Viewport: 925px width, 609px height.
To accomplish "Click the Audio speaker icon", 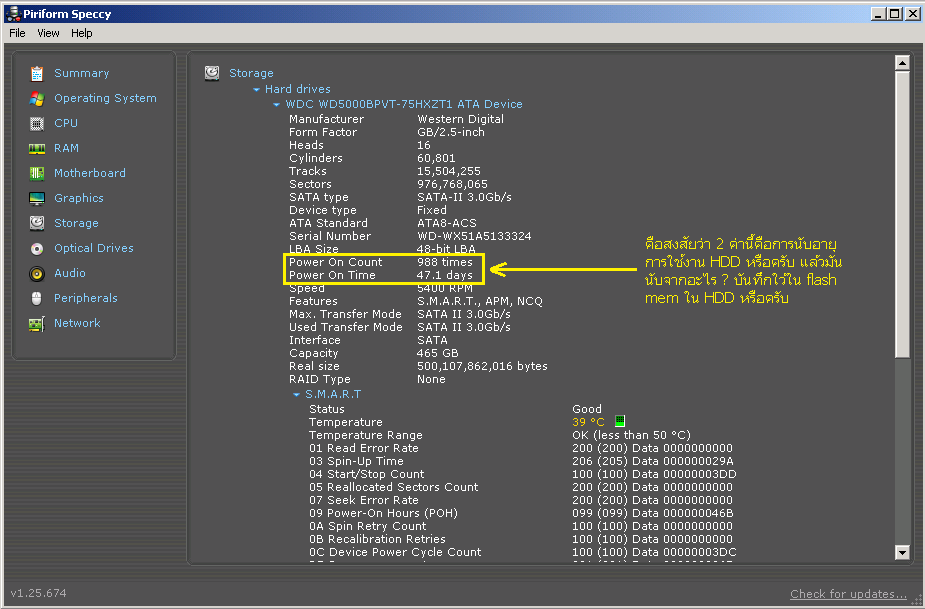I will [37, 273].
